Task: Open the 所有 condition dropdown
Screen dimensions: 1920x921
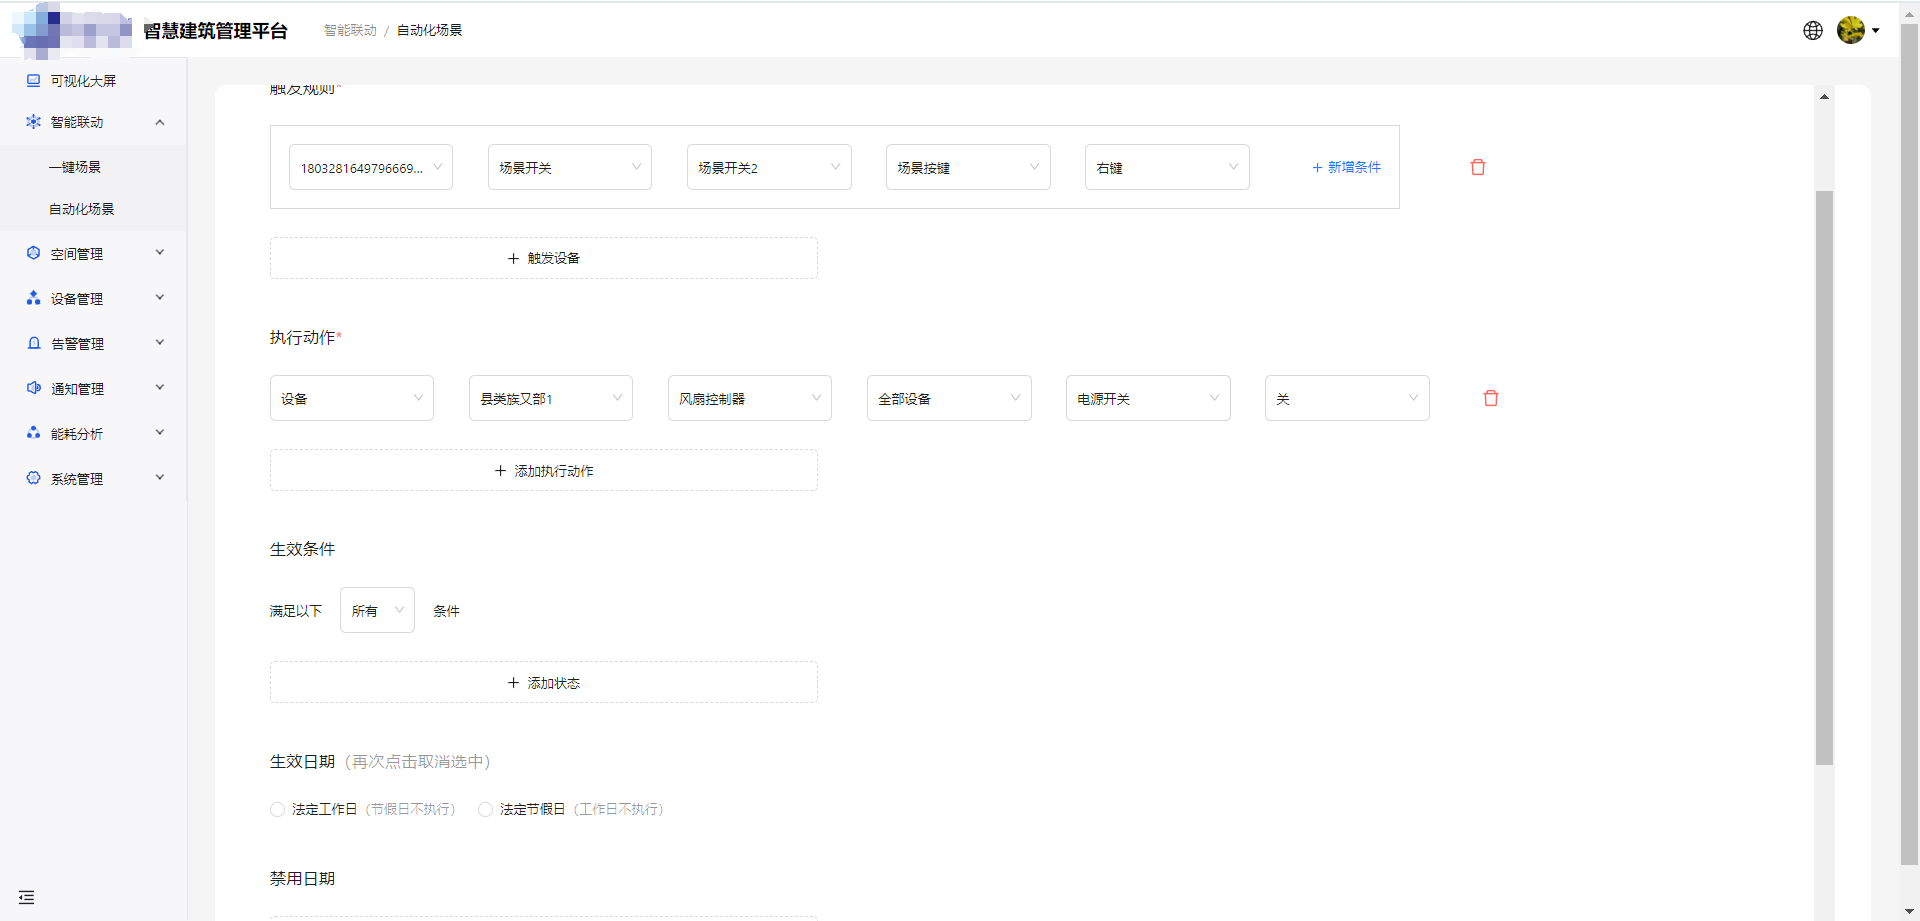Action: pos(377,610)
